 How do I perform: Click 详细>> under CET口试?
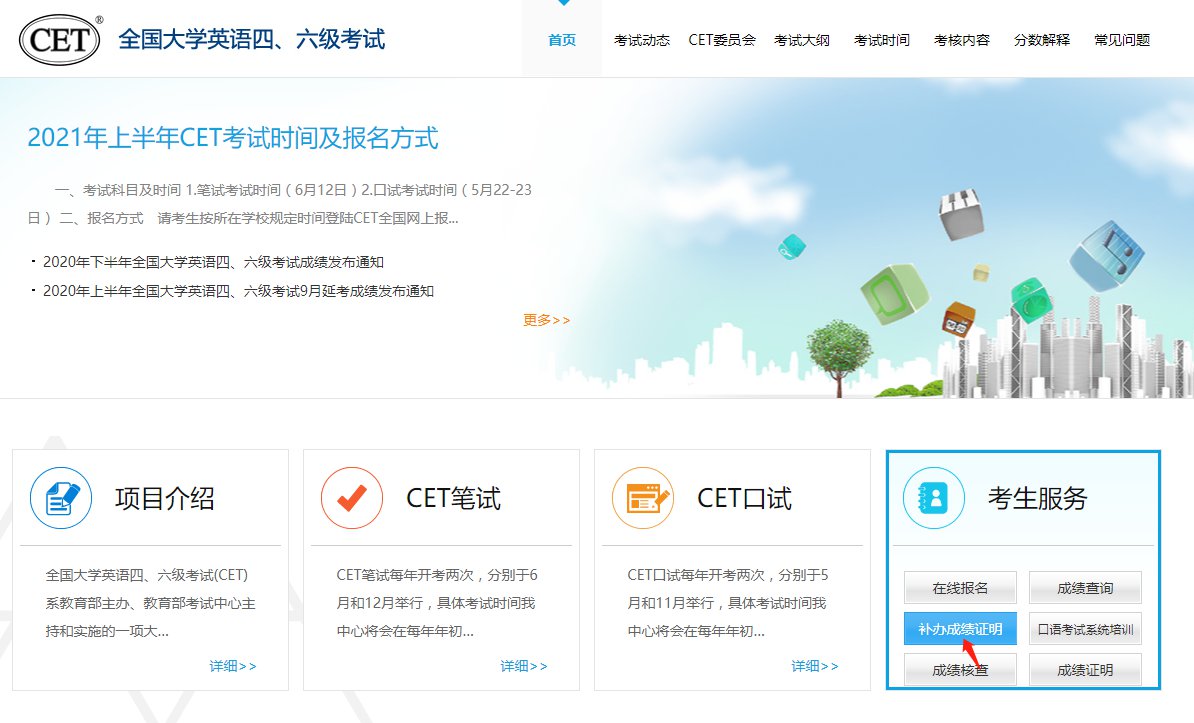(815, 666)
